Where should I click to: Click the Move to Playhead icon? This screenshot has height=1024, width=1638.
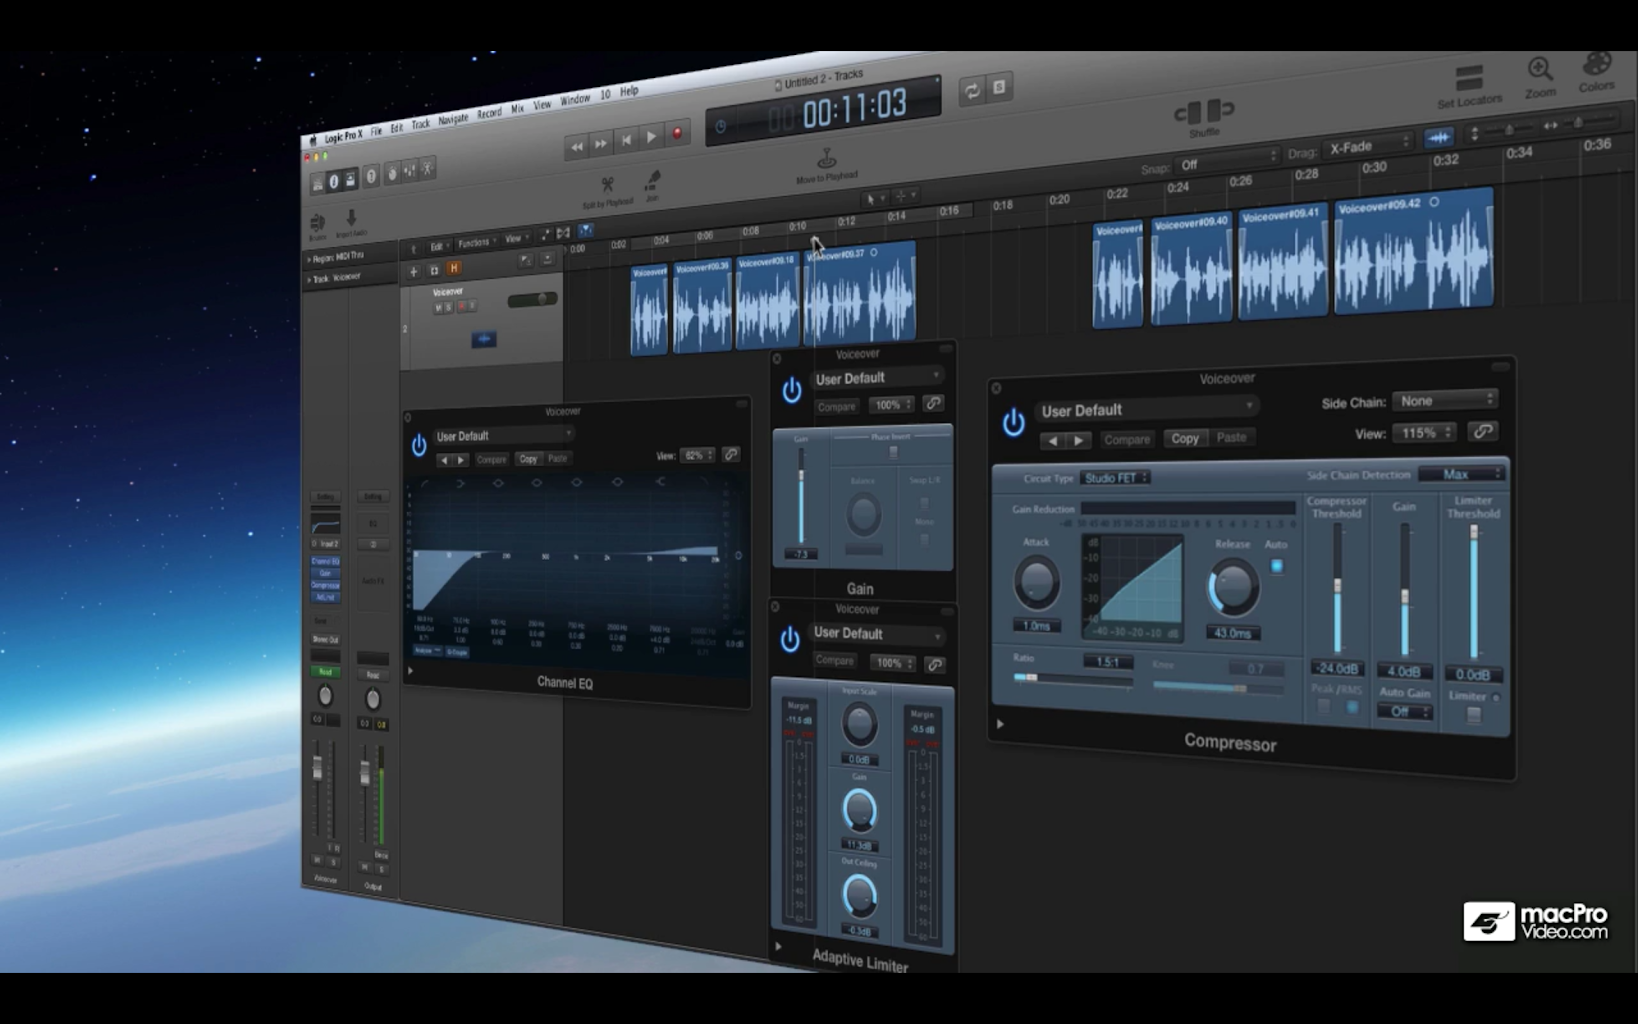[x=826, y=158]
